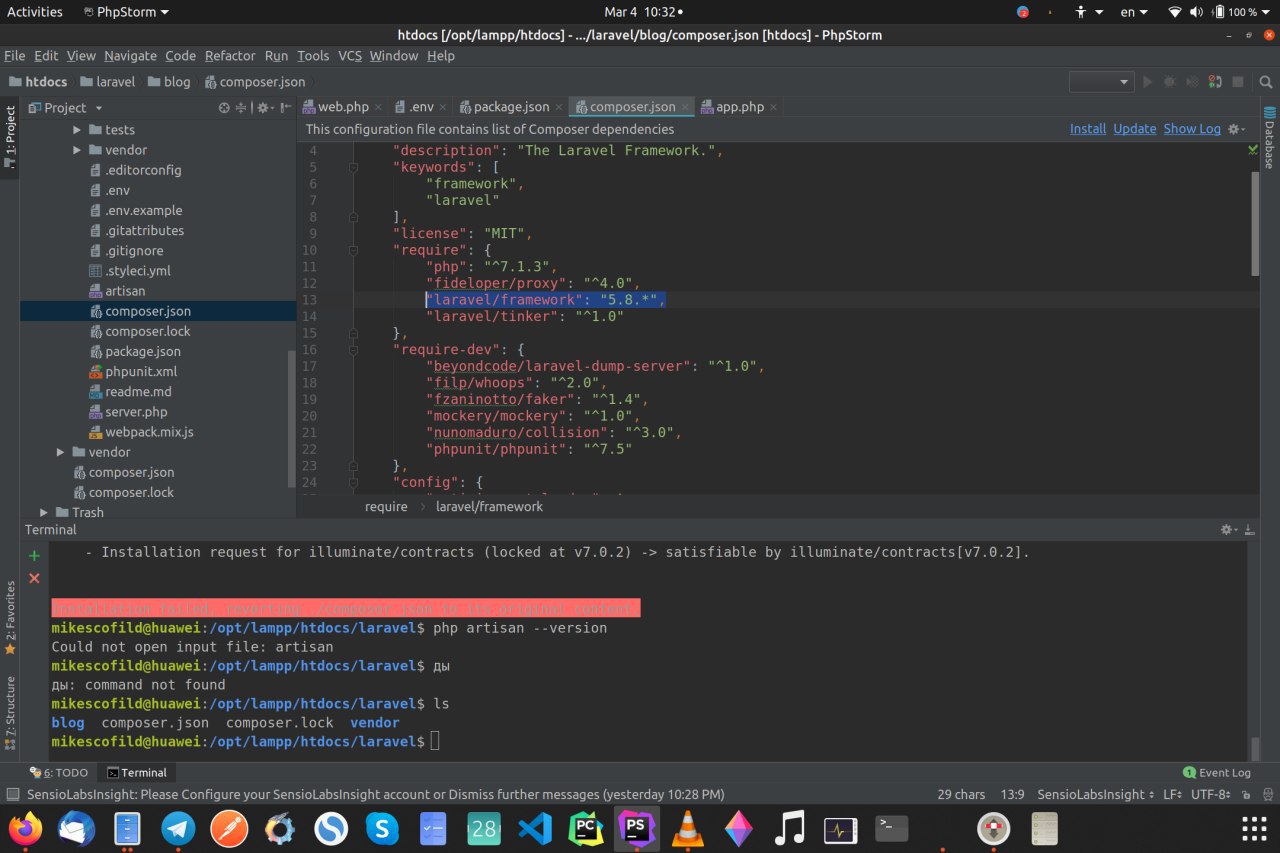Screen dimensions: 1280x853
Task: Click the Listen for PHP Debug Connections icon
Action: point(1215,82)
